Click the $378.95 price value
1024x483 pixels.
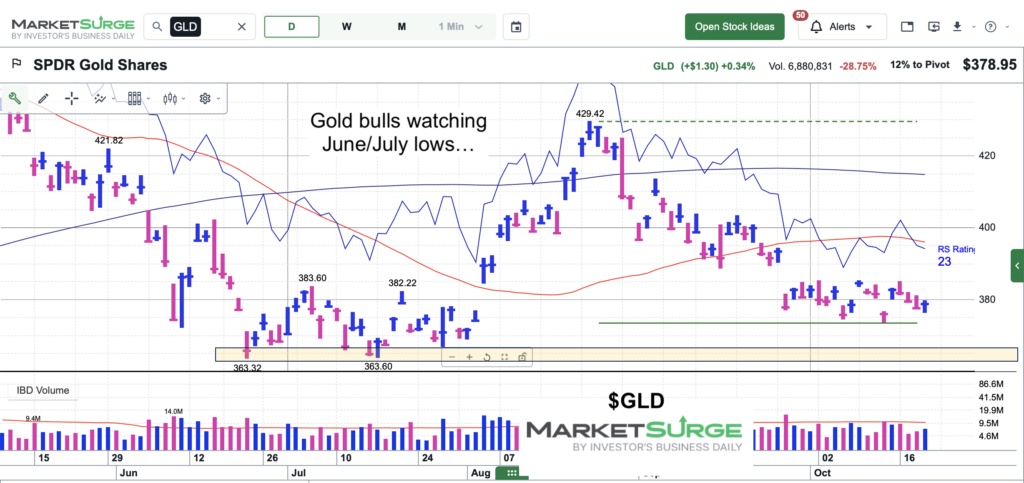989,65
